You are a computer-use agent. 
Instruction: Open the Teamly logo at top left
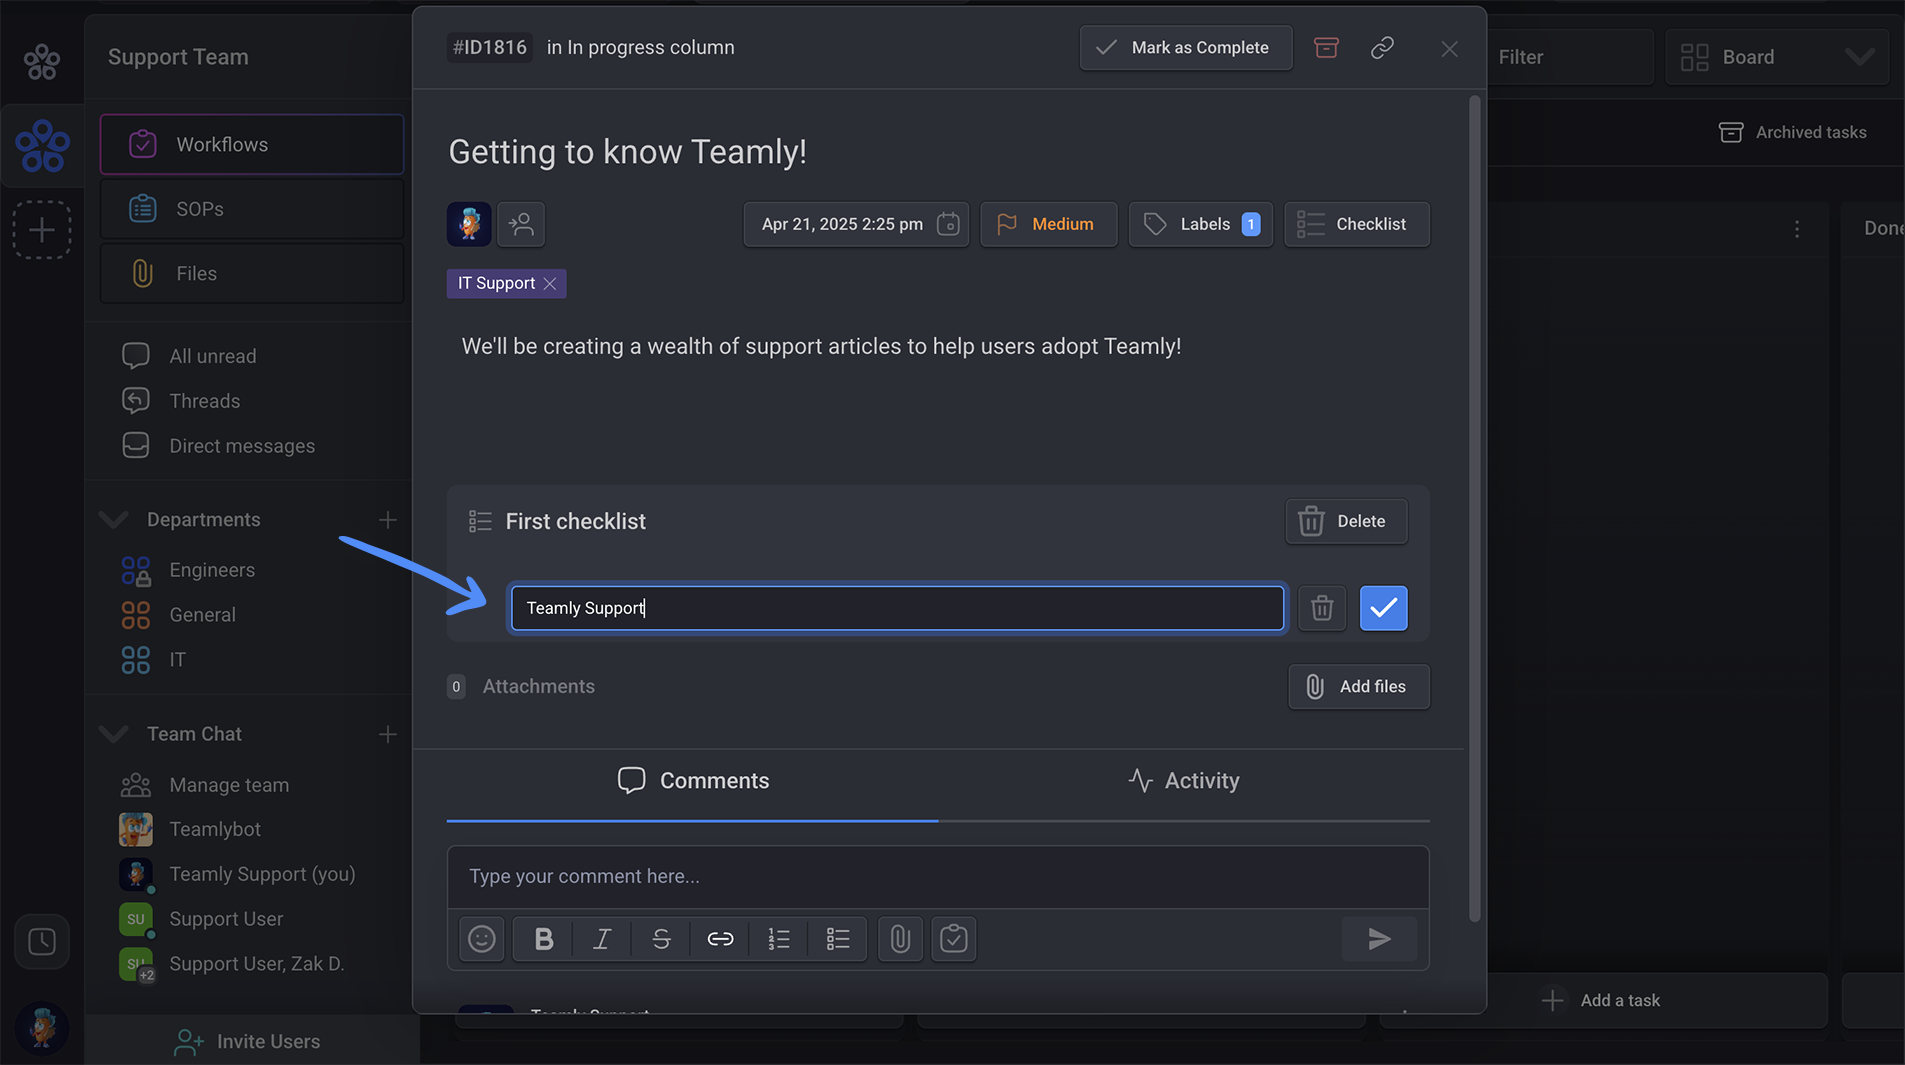(42, 62)
